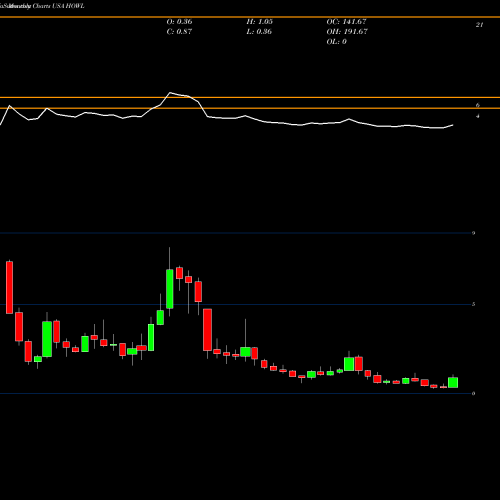Select the Low value label L: 0.36
Screen dimensions: 500x500
coord(259,32)
